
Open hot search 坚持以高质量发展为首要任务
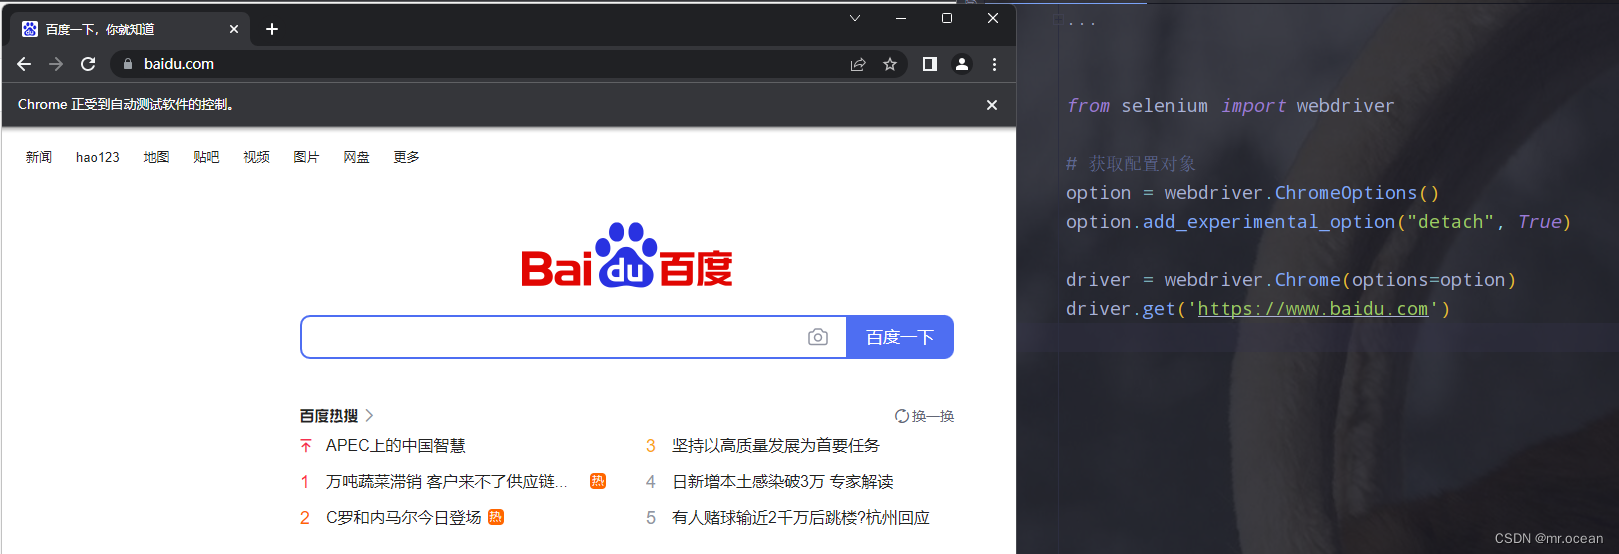(x=776, y=446)
